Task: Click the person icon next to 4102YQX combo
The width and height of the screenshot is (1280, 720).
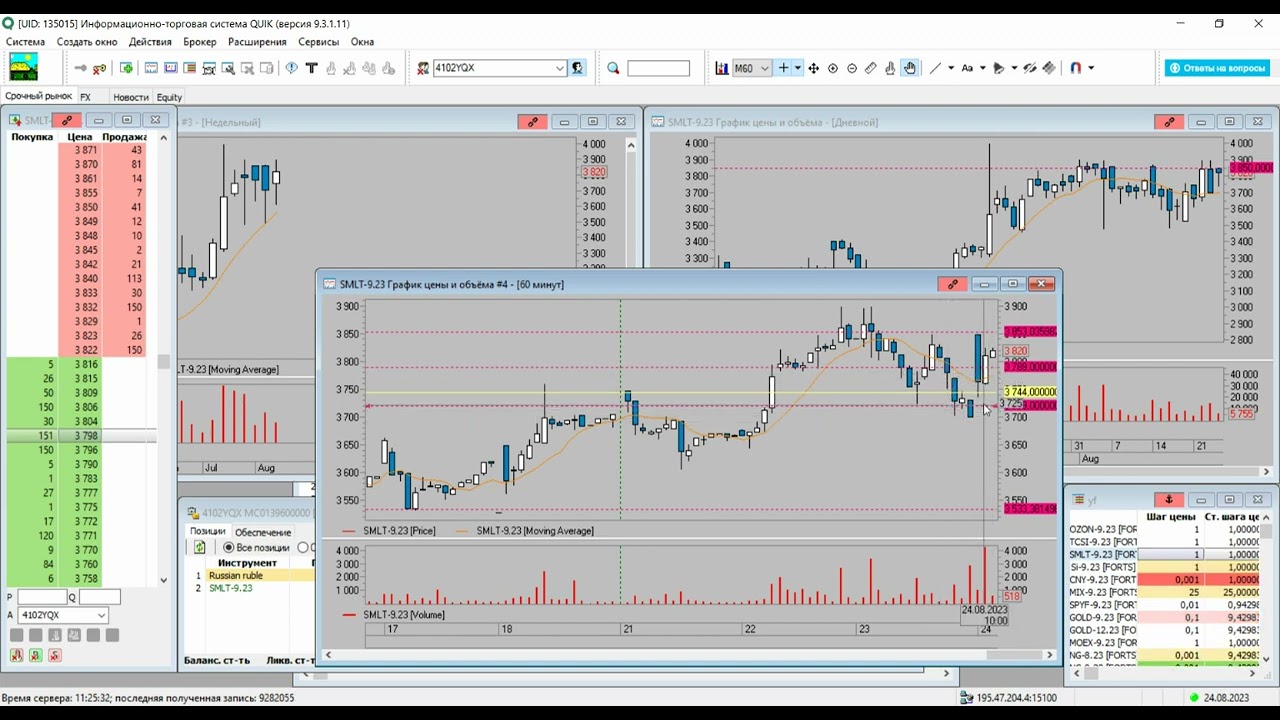Action: pyautogui.click(x=577, y=68)
